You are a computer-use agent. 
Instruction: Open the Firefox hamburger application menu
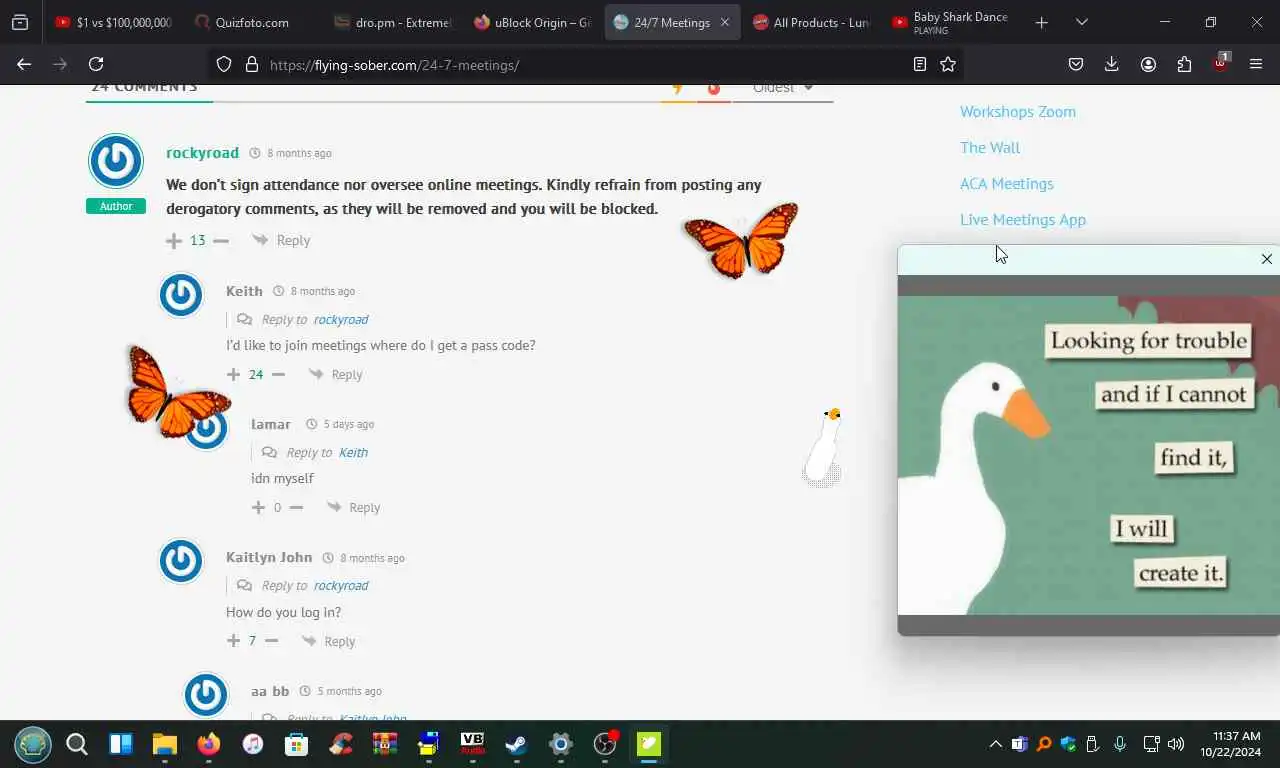tap(1256, 64)
